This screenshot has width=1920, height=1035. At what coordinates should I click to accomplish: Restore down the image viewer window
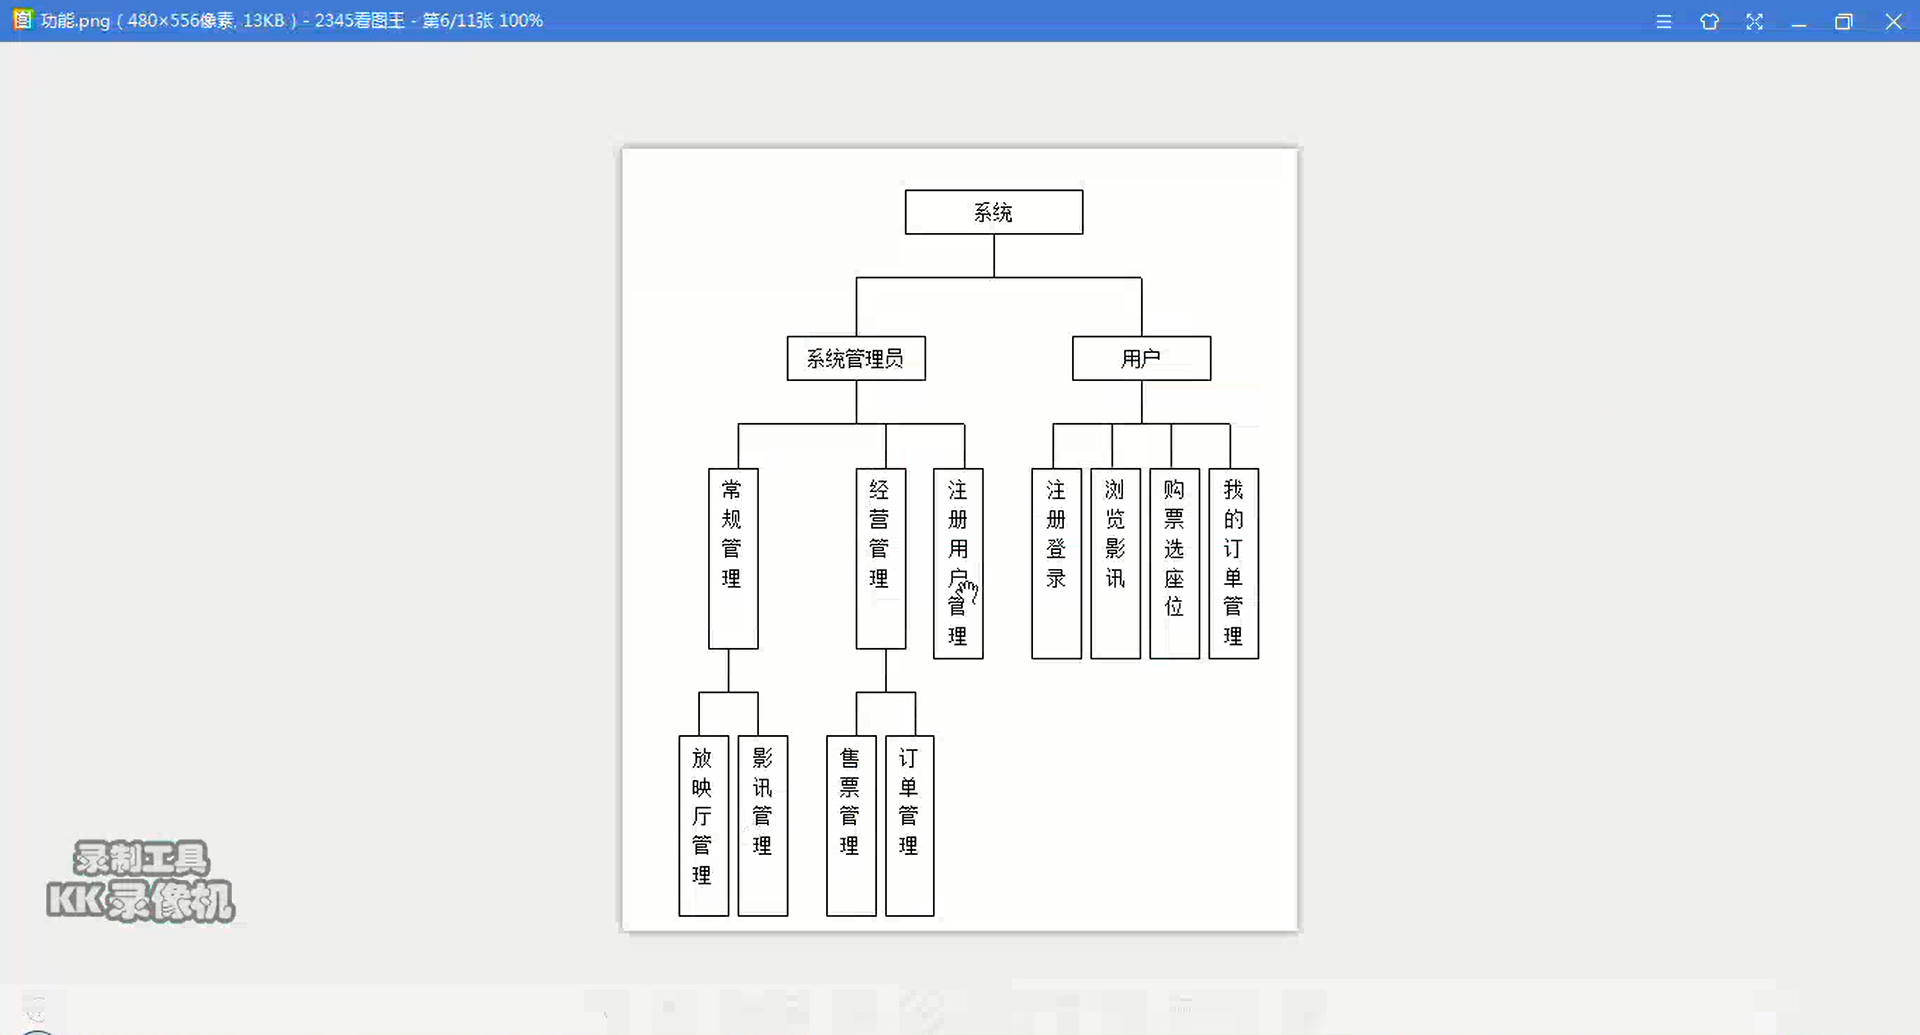tap(1844, 21)
